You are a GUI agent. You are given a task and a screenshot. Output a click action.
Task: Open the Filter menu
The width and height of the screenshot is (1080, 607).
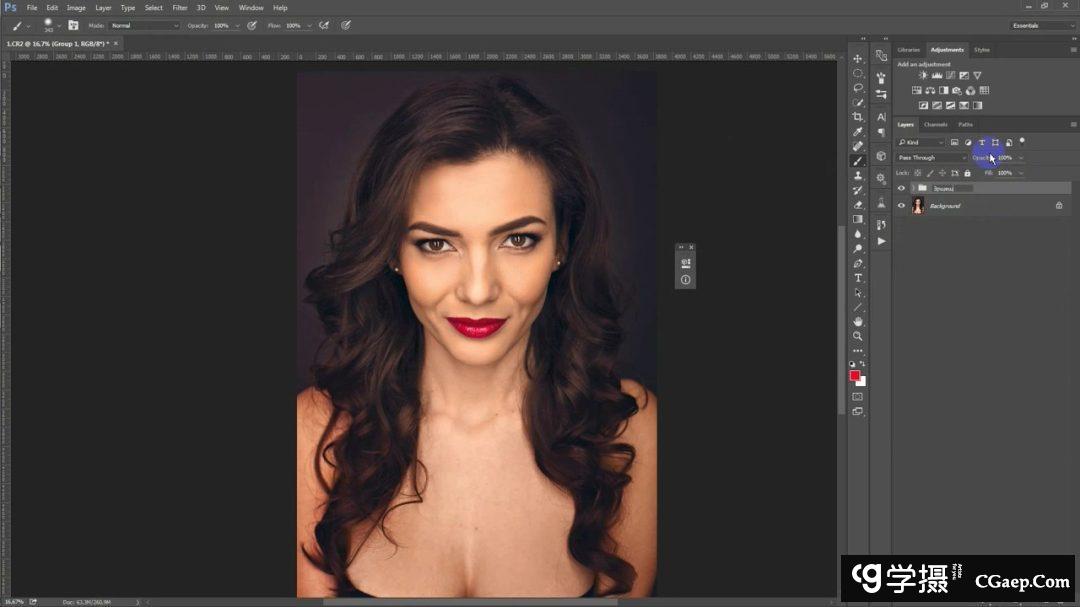[180, 8]
